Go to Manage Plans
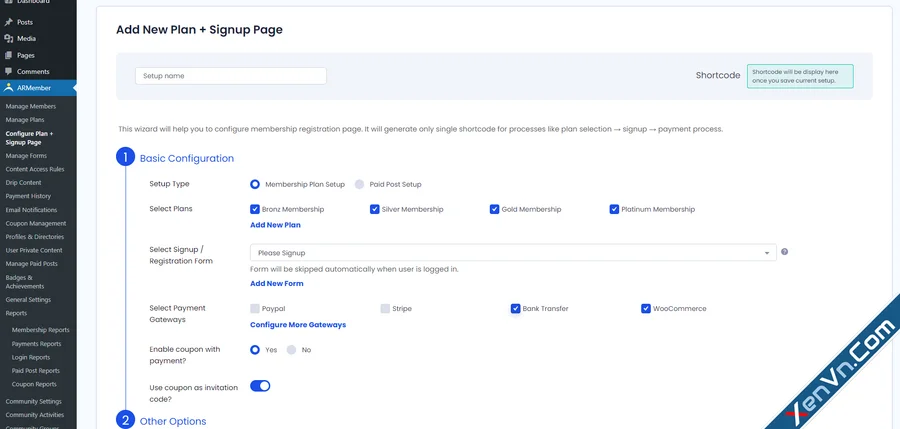The height and width of the screenshot is (429, 900). click(25, 120)
